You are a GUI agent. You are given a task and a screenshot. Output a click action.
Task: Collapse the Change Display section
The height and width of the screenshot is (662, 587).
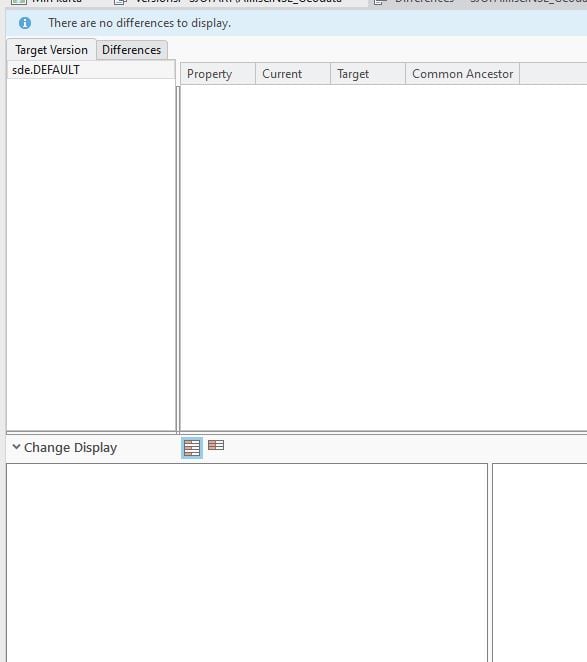[x=16, y=447]
